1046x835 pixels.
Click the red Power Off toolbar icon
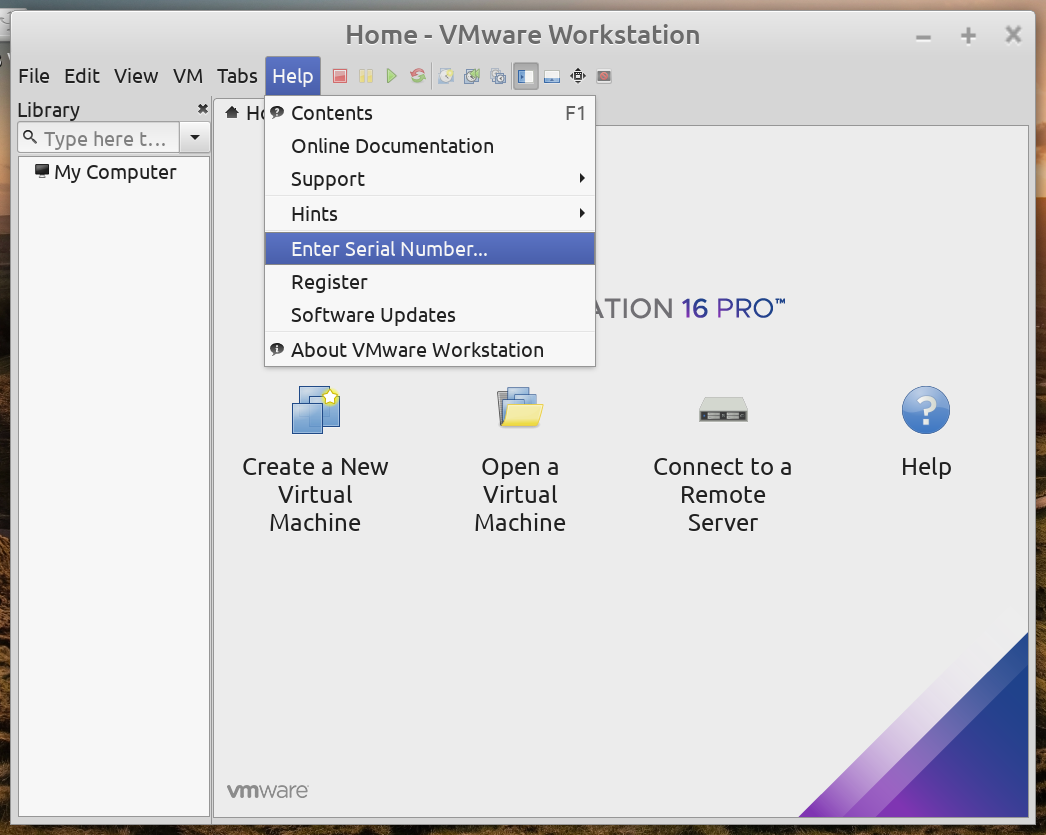coord(340,76)
